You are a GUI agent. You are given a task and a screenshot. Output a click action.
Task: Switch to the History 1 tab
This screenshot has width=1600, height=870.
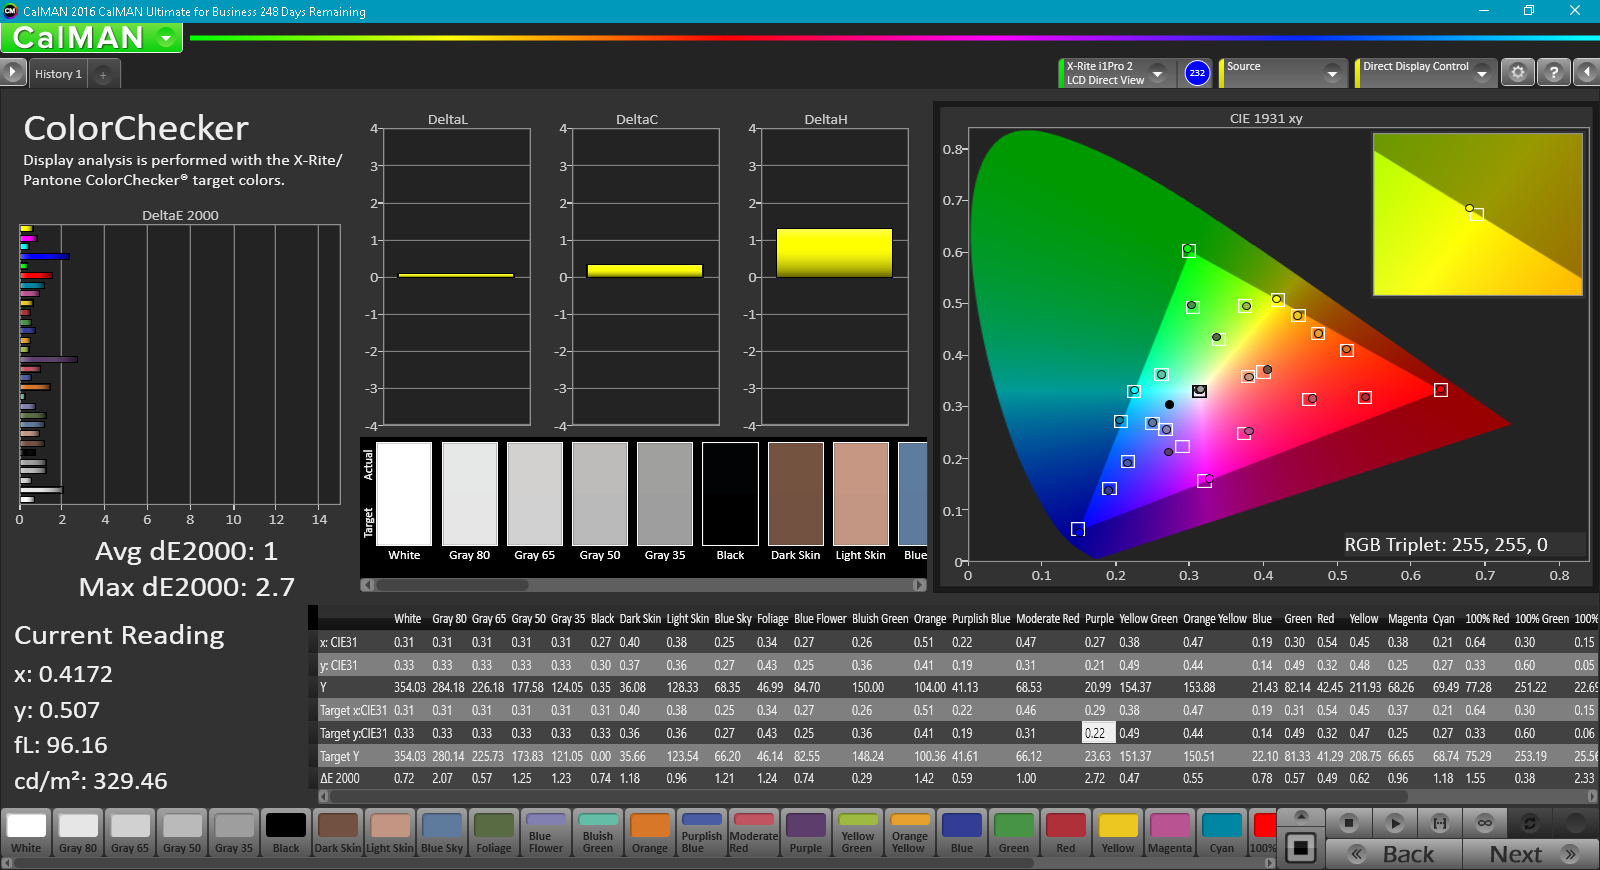point(58,74)
